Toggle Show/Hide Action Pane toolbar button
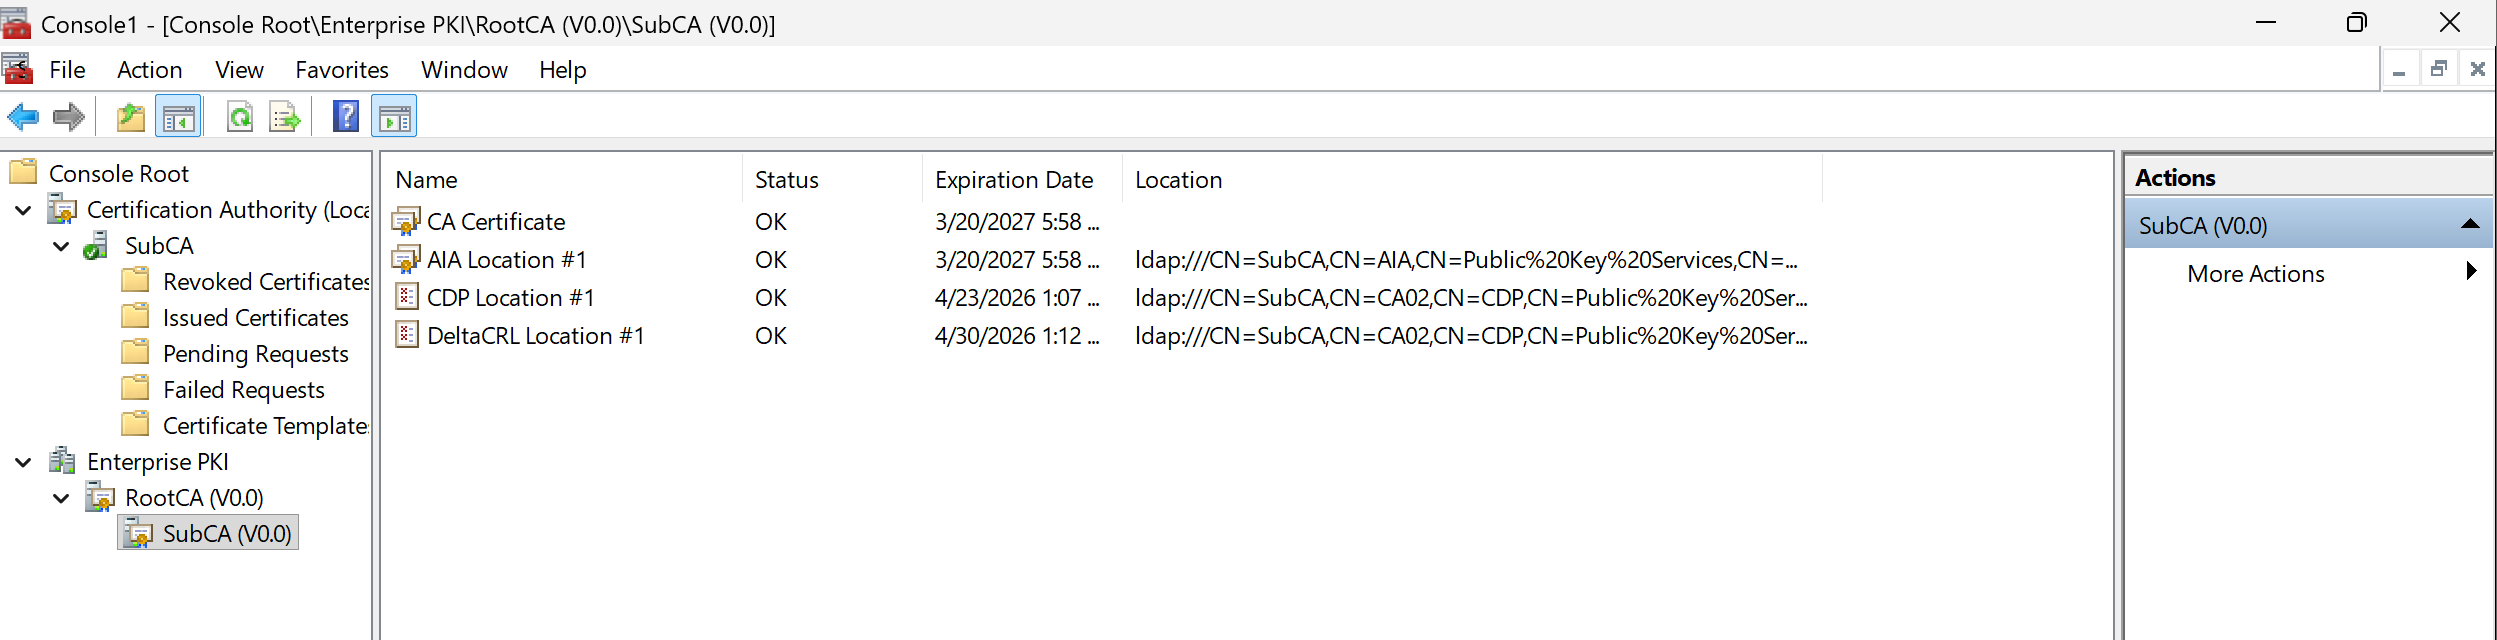2497x640 pixels. [x=394, y=118]
